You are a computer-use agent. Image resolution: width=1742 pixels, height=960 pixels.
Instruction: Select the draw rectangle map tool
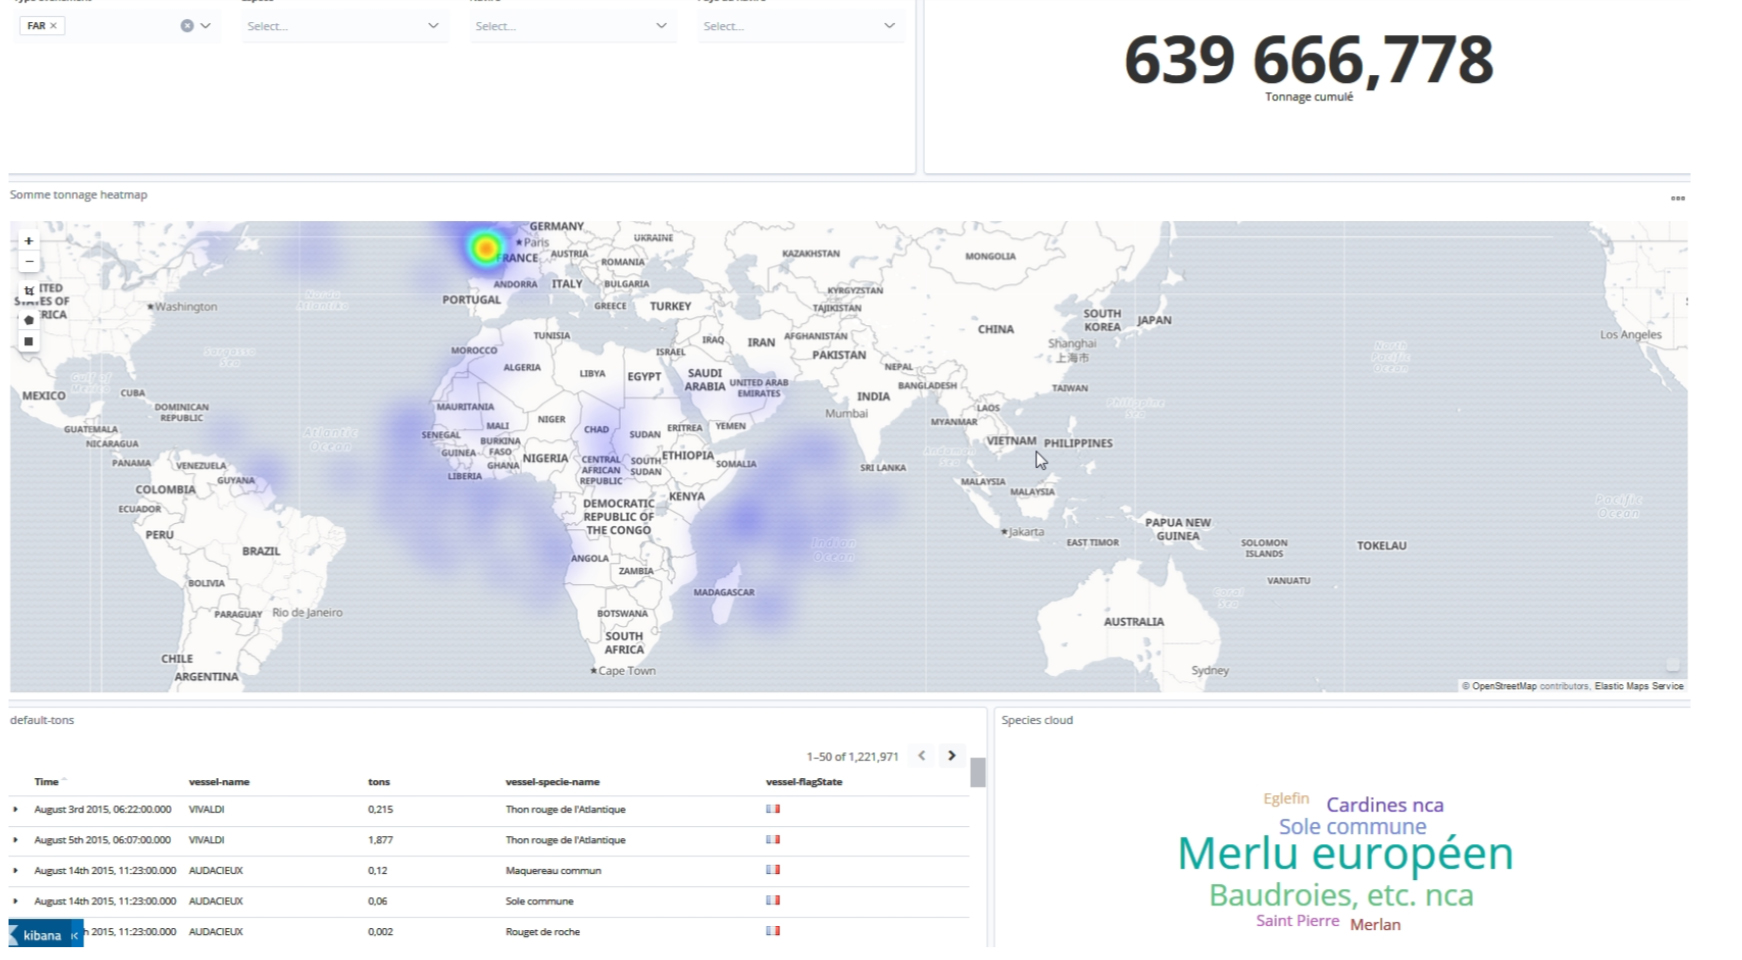click(x=29, y=341)
